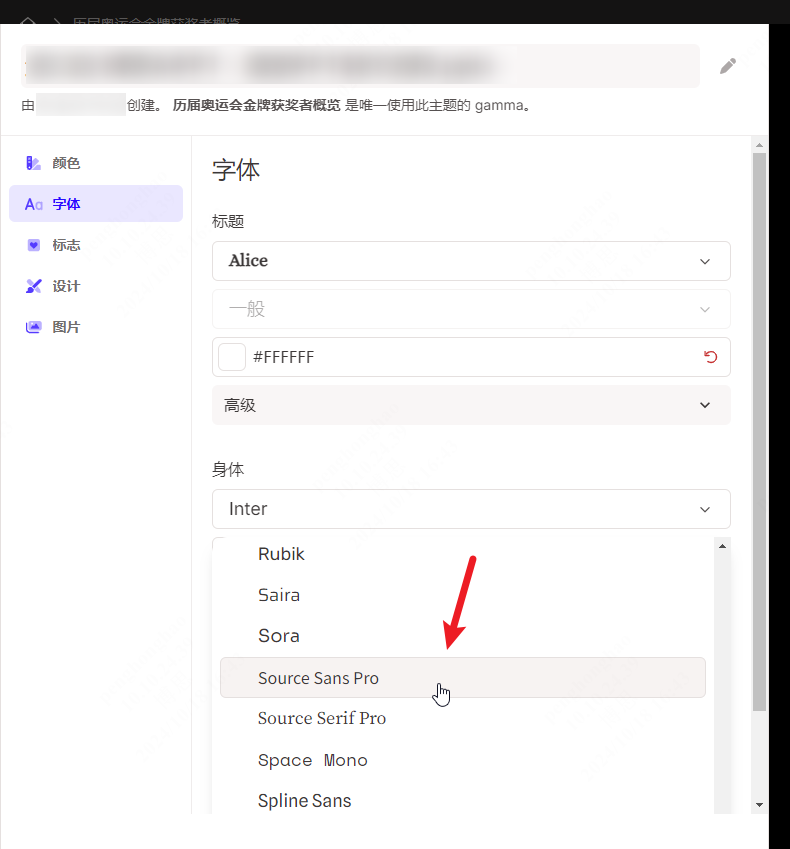This screenshot has width=790, height=849.
Task: Open the Inter body font dropdown
Action: (471, 509)
